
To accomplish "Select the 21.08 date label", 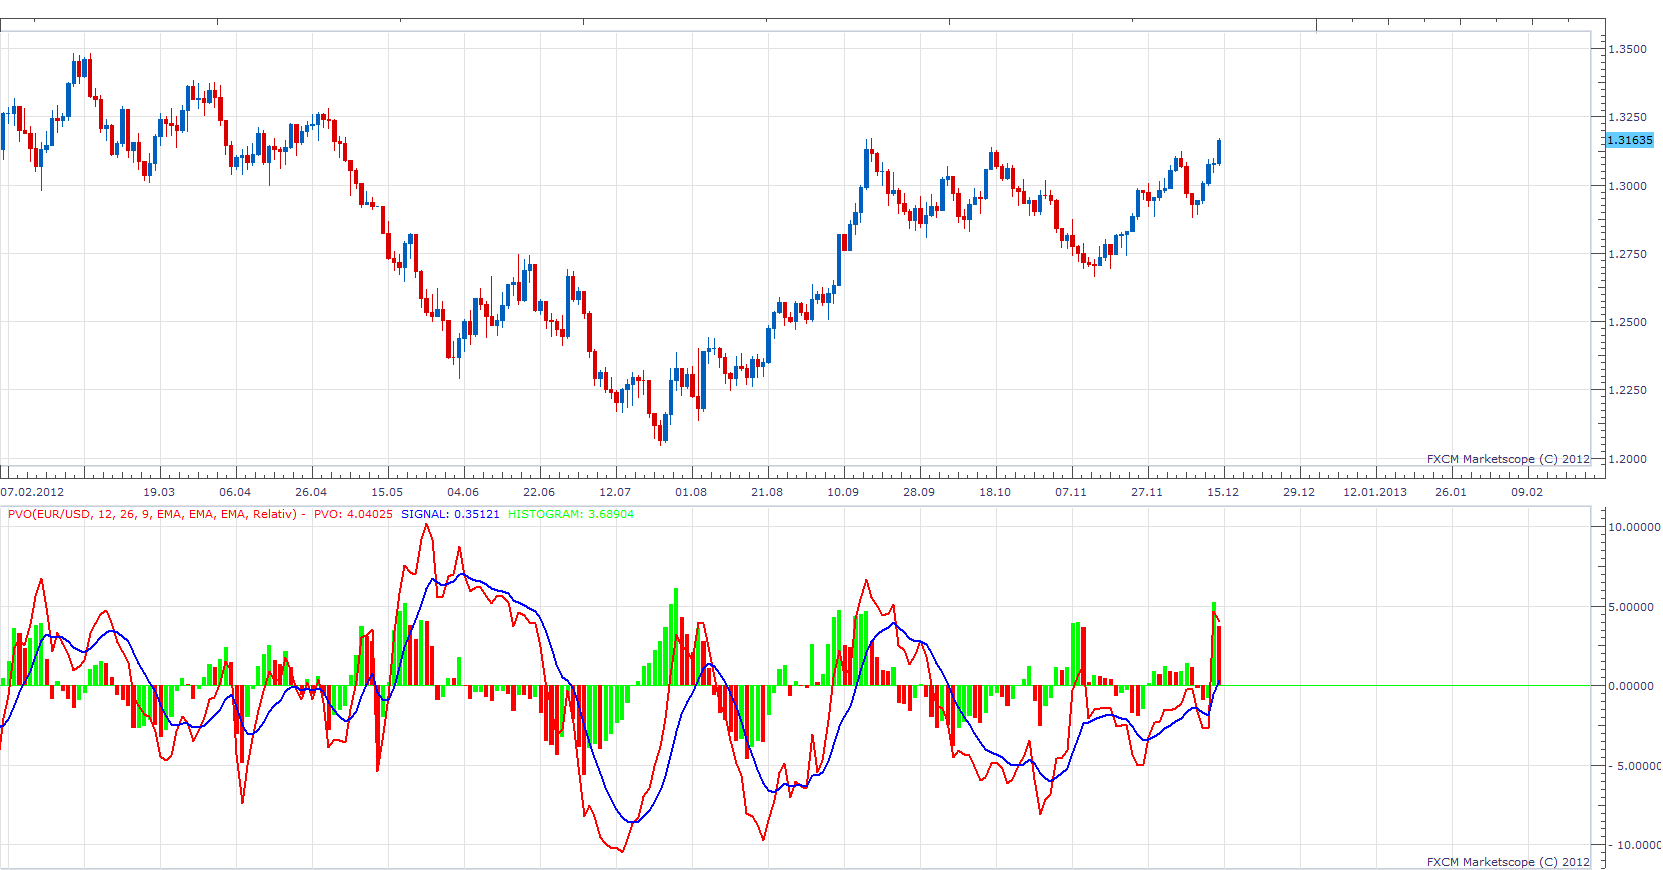I will coord(767,492).
